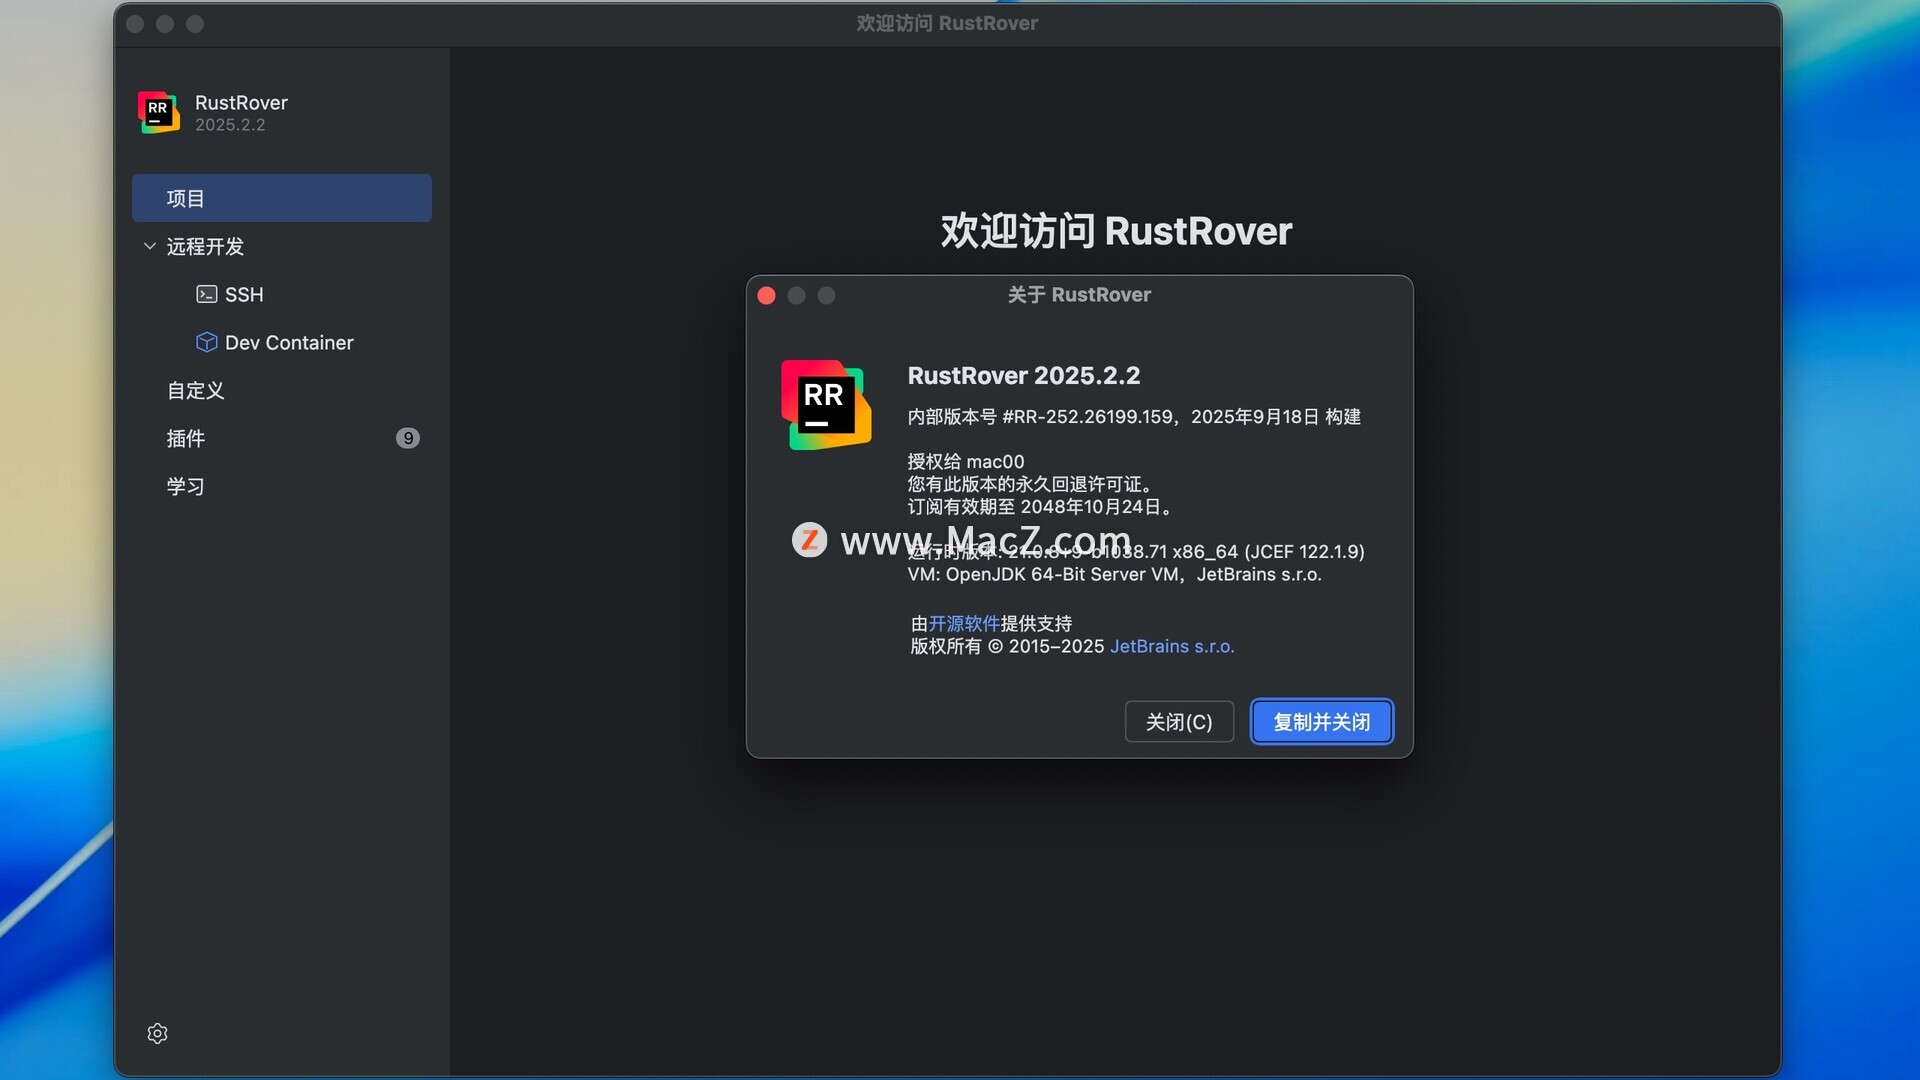The height and width of the screenshot is (1080, 1920).
Task: Select the Dev Container entry
Action: pos(289,342)
